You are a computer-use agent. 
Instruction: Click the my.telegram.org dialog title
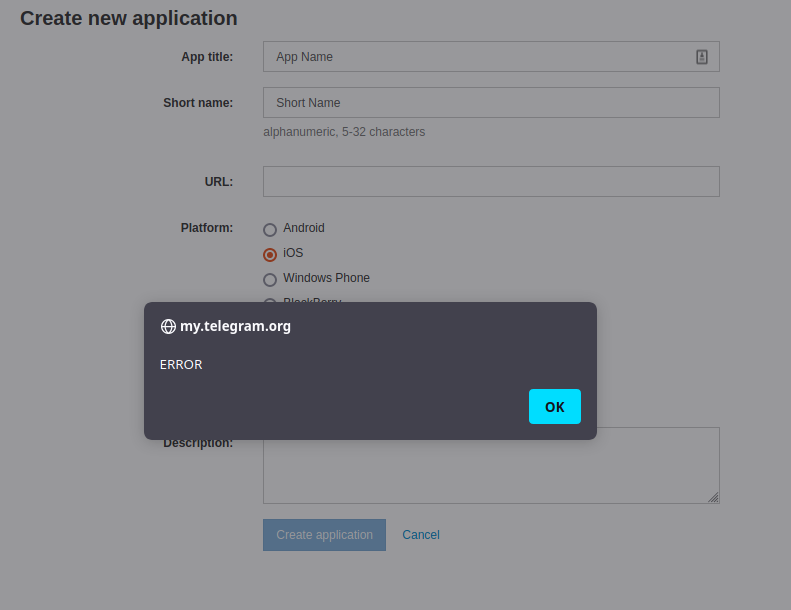[235, 326]
